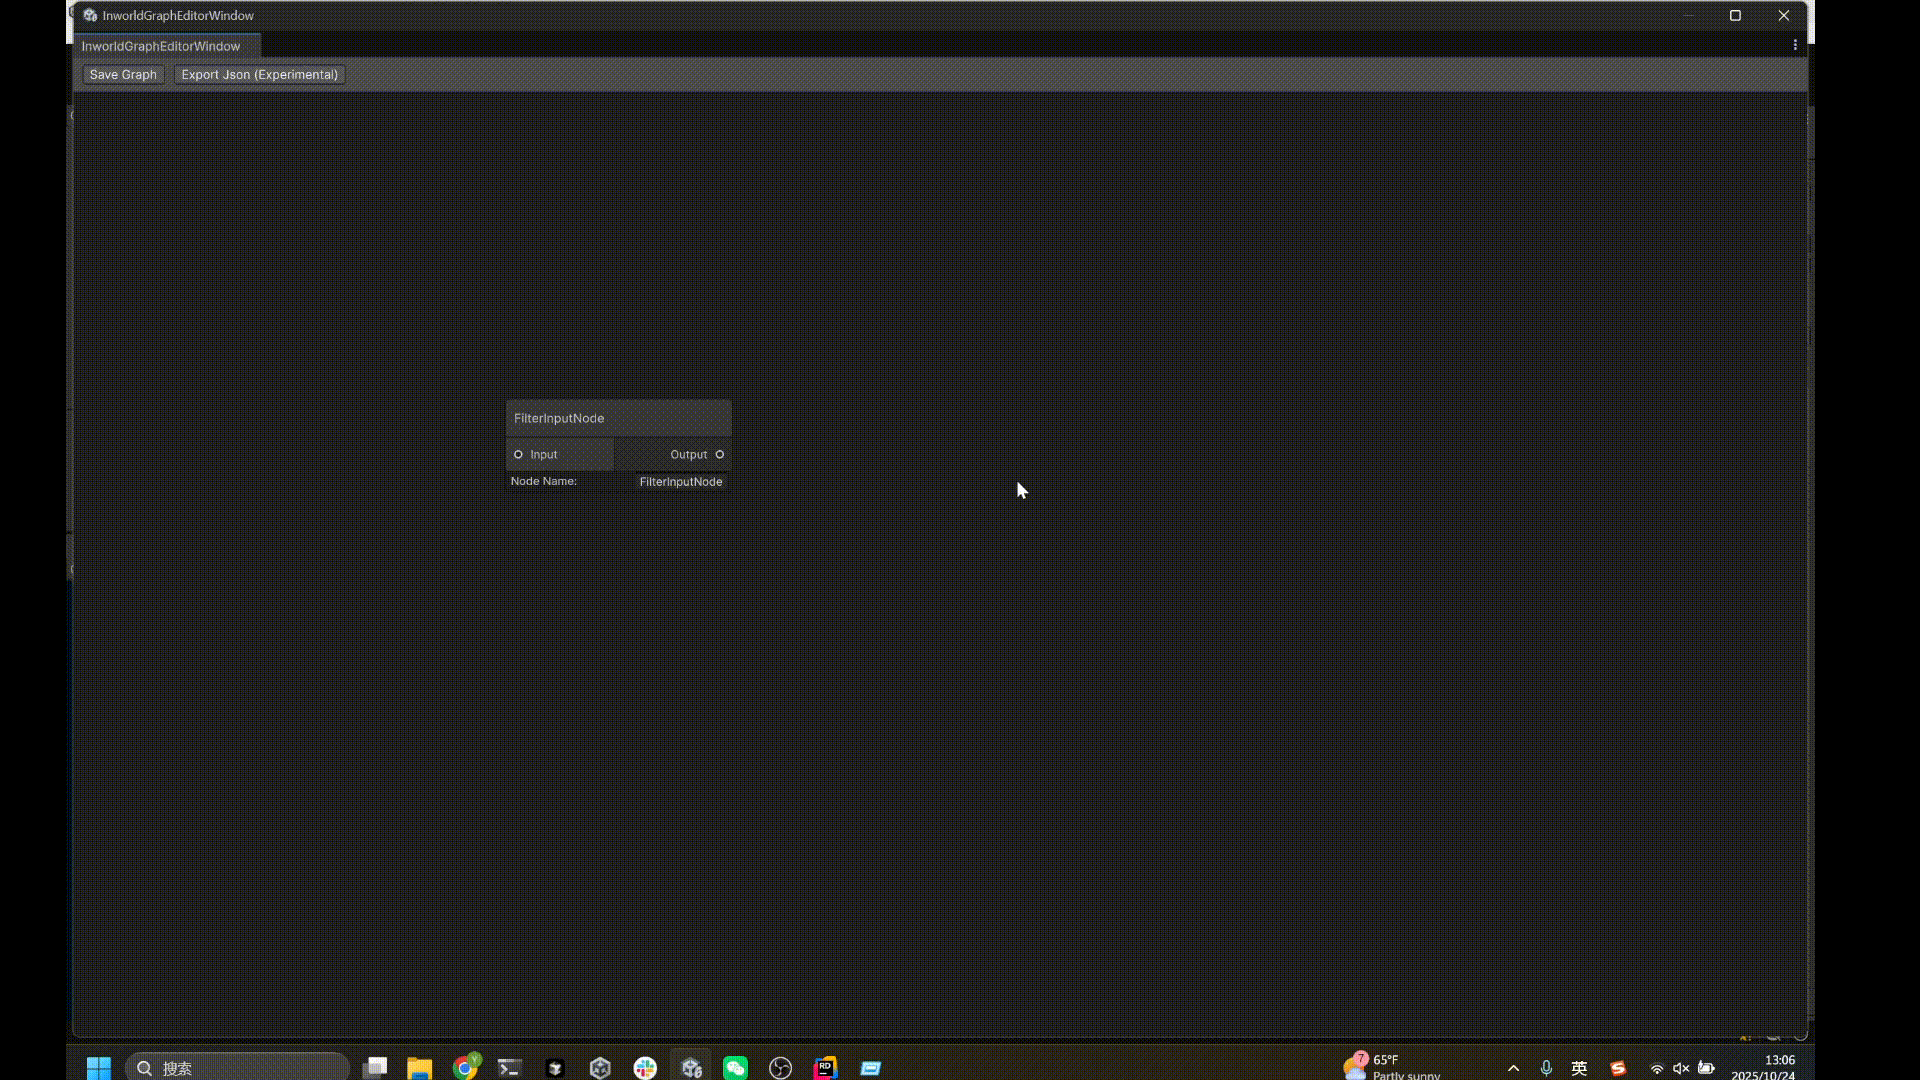Open the editor window options kebab menu
This screenshot has height=1080, width=1920.
click(x=1795, y=44)
